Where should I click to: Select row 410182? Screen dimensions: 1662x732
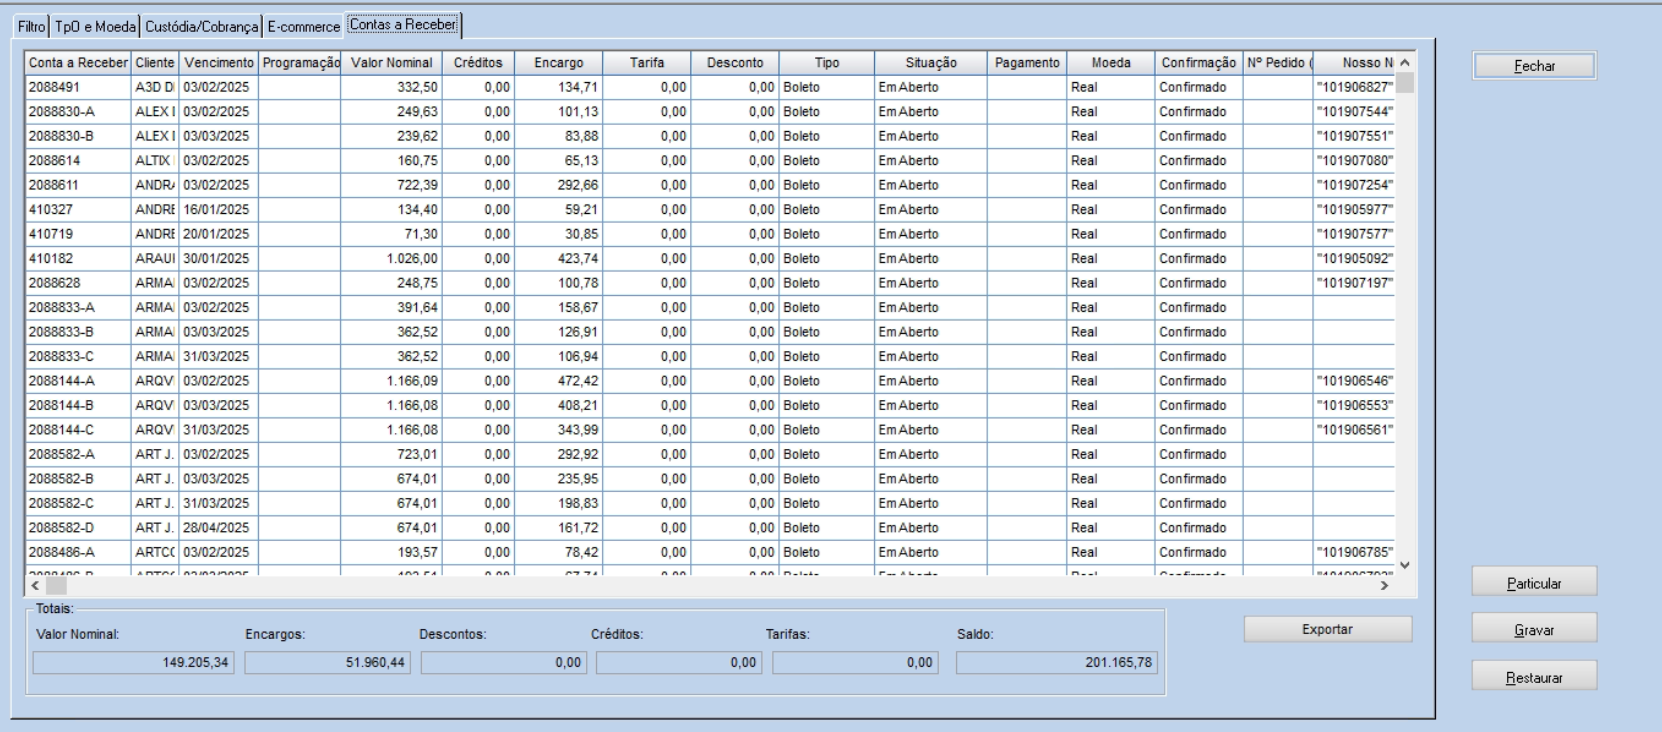(x=710, y=259)
